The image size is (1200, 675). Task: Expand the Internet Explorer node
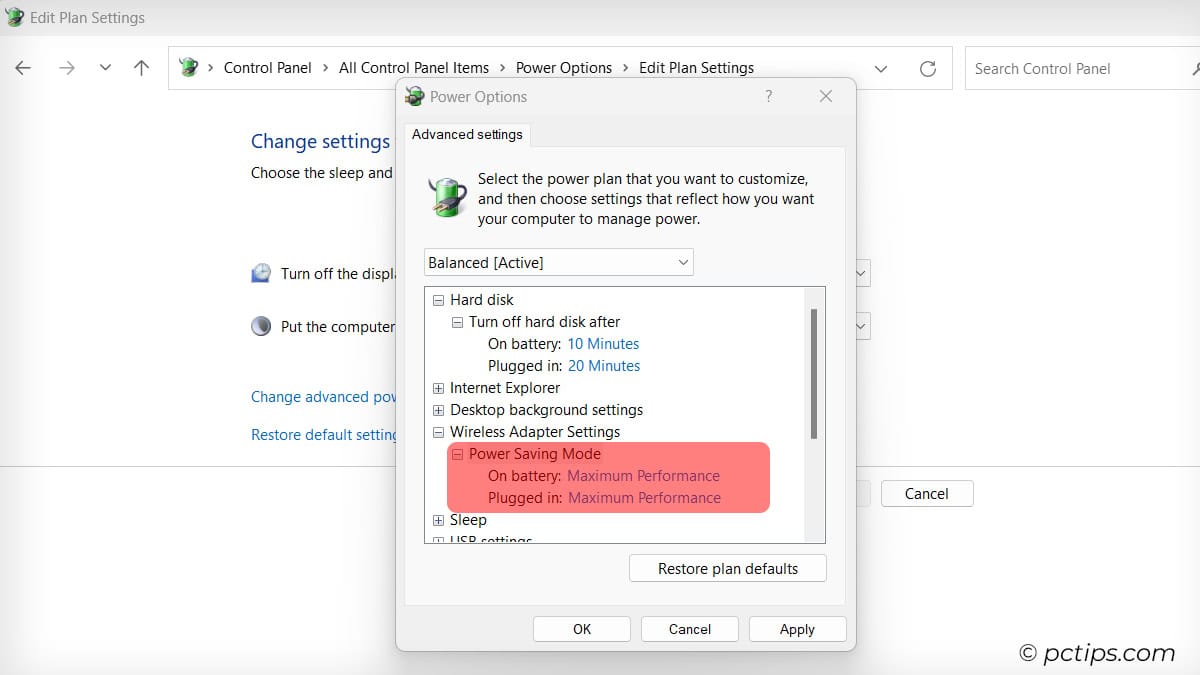[x=438, y=388]
